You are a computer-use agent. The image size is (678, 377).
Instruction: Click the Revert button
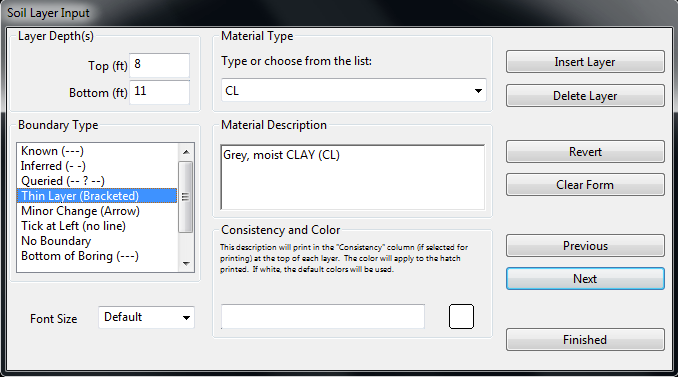coord(585,152)
